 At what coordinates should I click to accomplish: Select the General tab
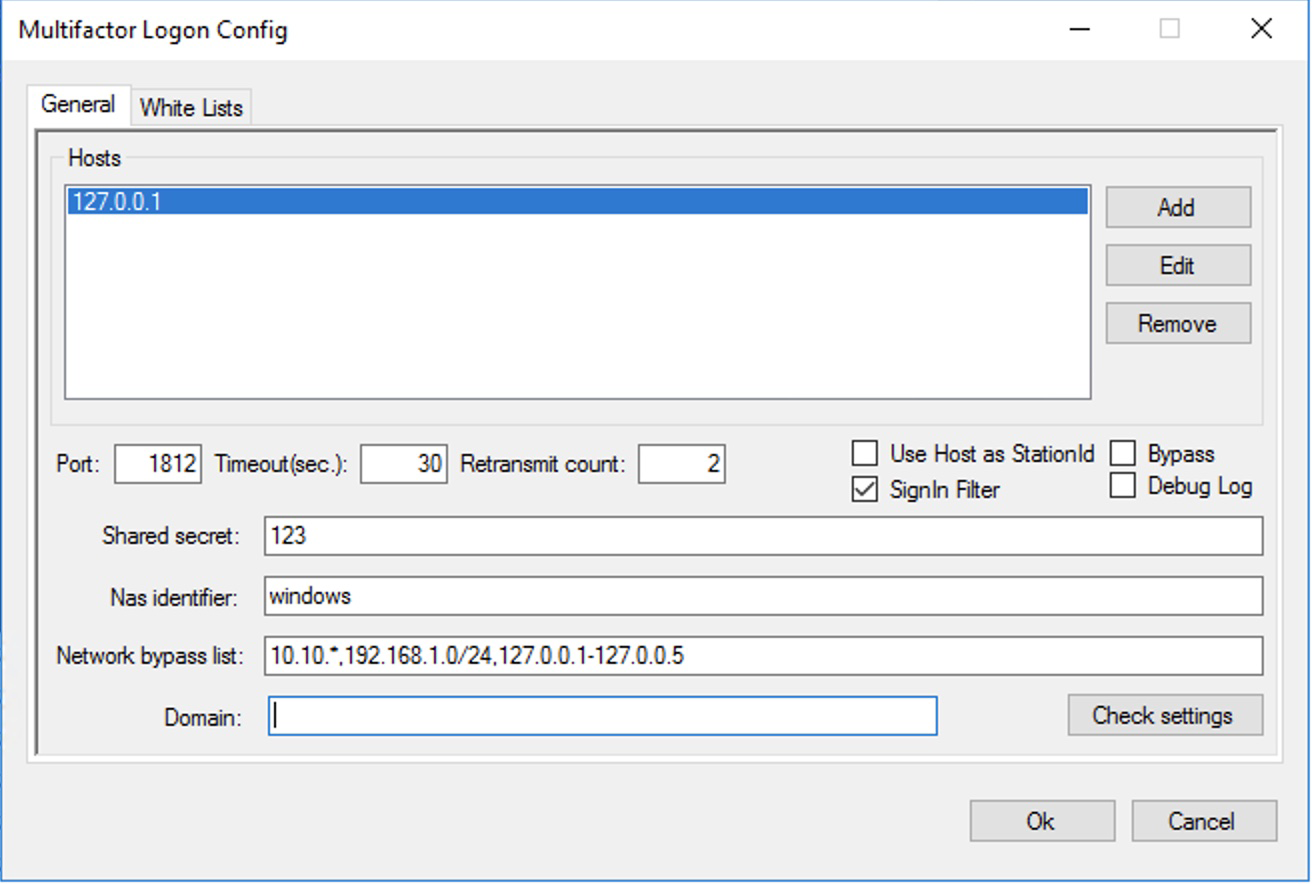78,104
